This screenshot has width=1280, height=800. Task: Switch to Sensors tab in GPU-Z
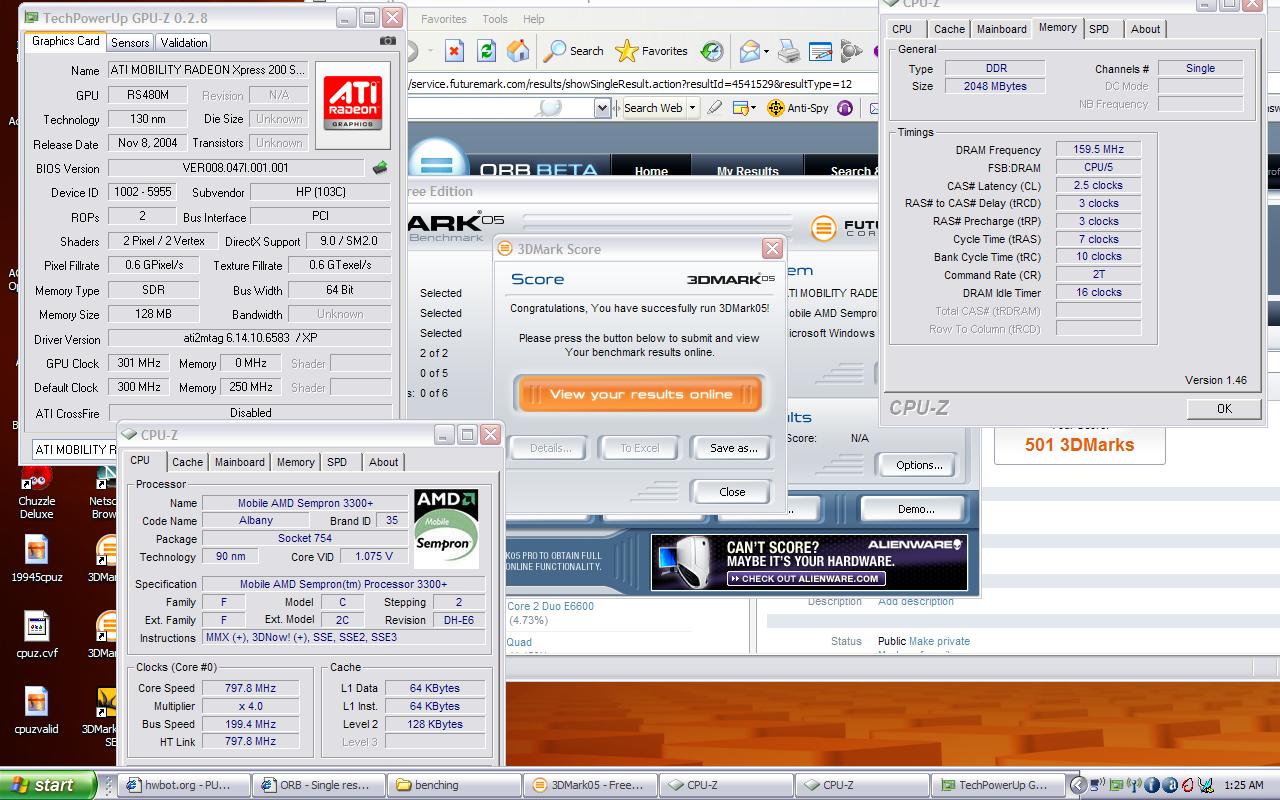[x=130, y=42]
